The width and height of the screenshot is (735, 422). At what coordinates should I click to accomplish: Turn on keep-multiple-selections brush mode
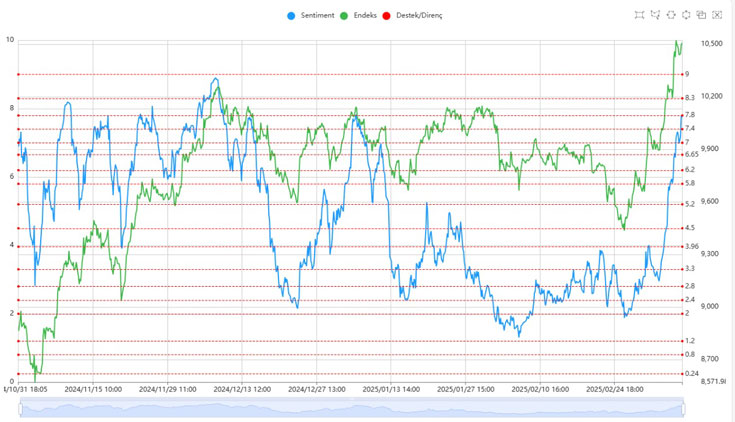point(701,15)
